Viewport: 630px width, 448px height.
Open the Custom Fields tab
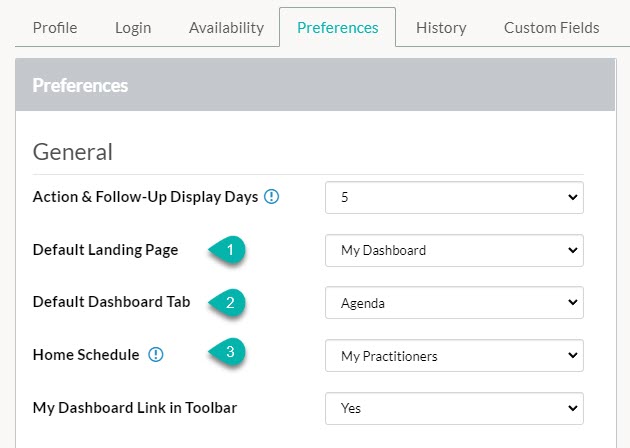pyautogui.click(x=552, y=28)
